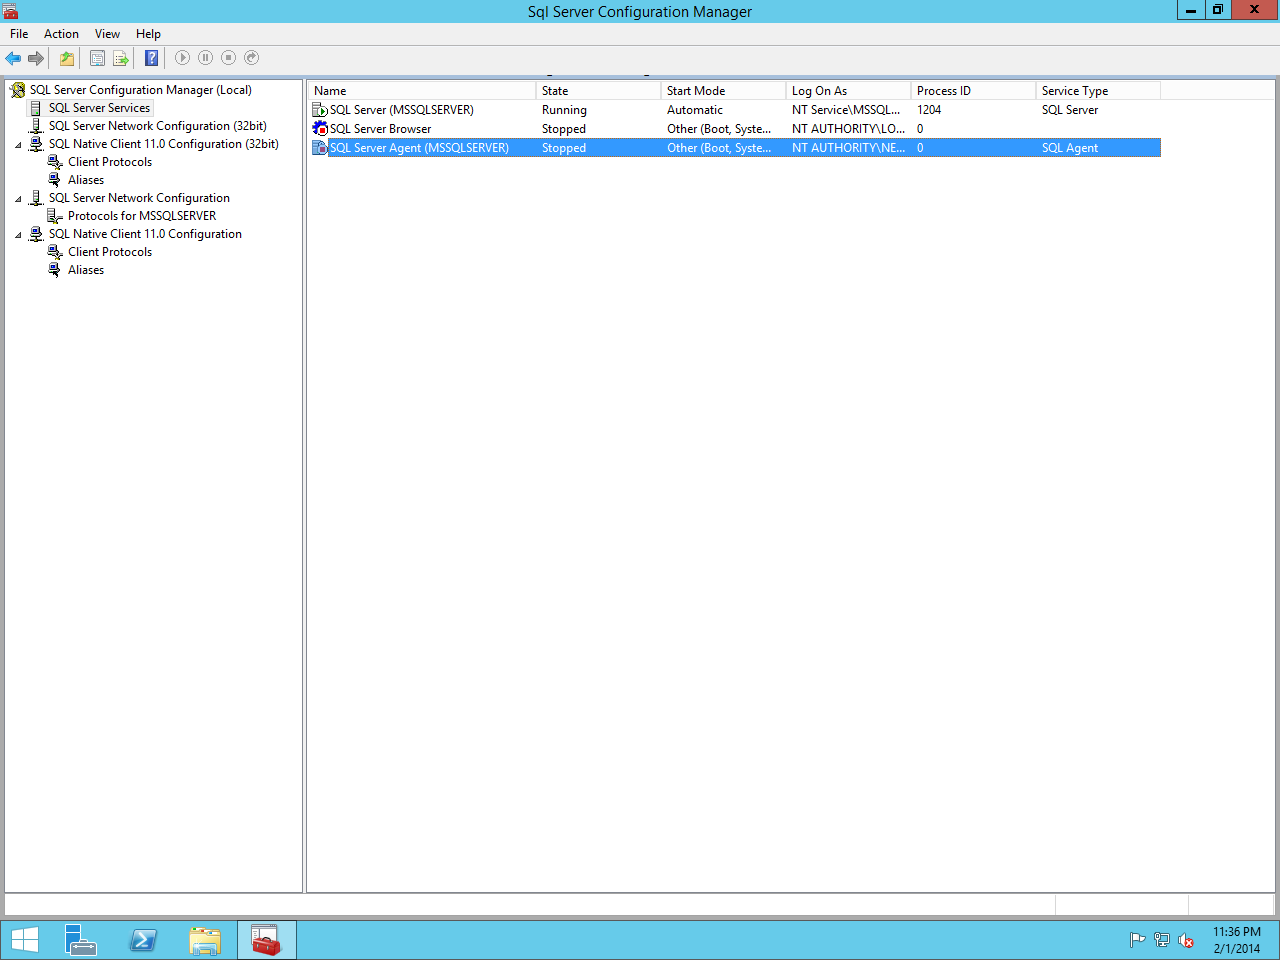The image size is (1280, 960).
Task: Click the Up one level folder icon
Action: point(67,58)
